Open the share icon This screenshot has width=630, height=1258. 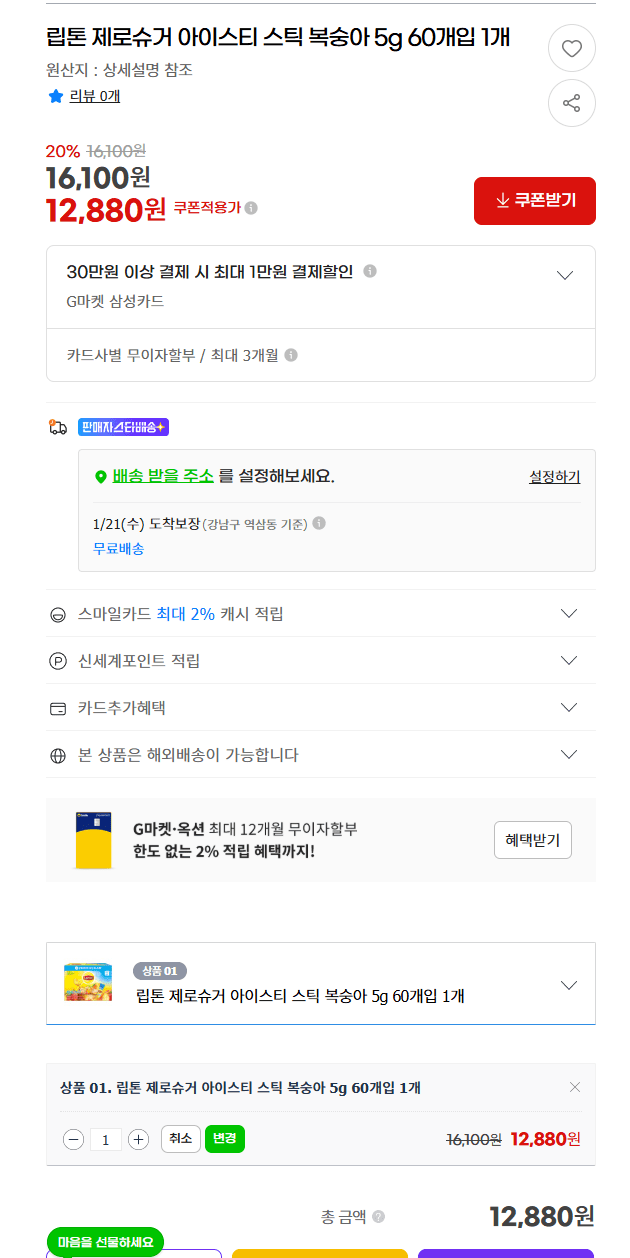pos(571,103)
